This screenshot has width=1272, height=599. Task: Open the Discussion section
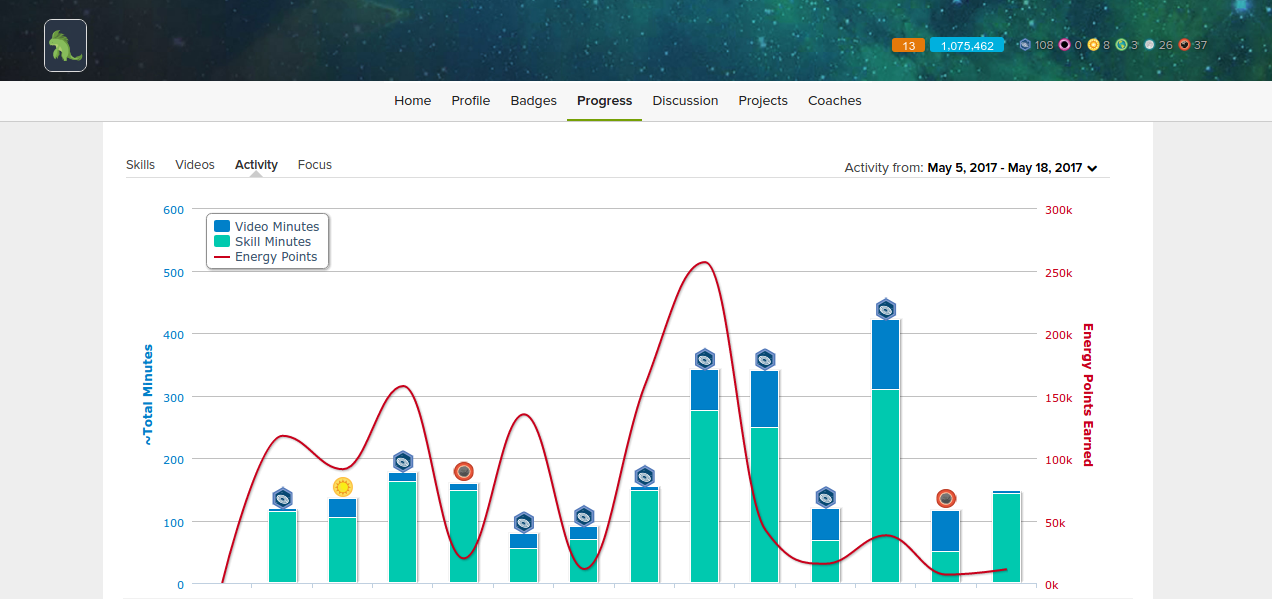pos(685,101)
